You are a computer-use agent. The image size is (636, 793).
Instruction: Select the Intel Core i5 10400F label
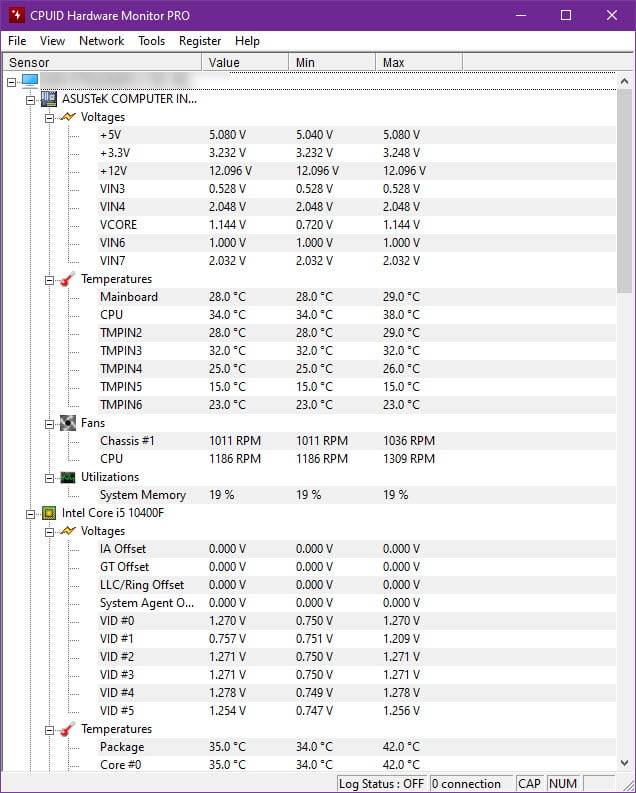[x=113, y=513]
